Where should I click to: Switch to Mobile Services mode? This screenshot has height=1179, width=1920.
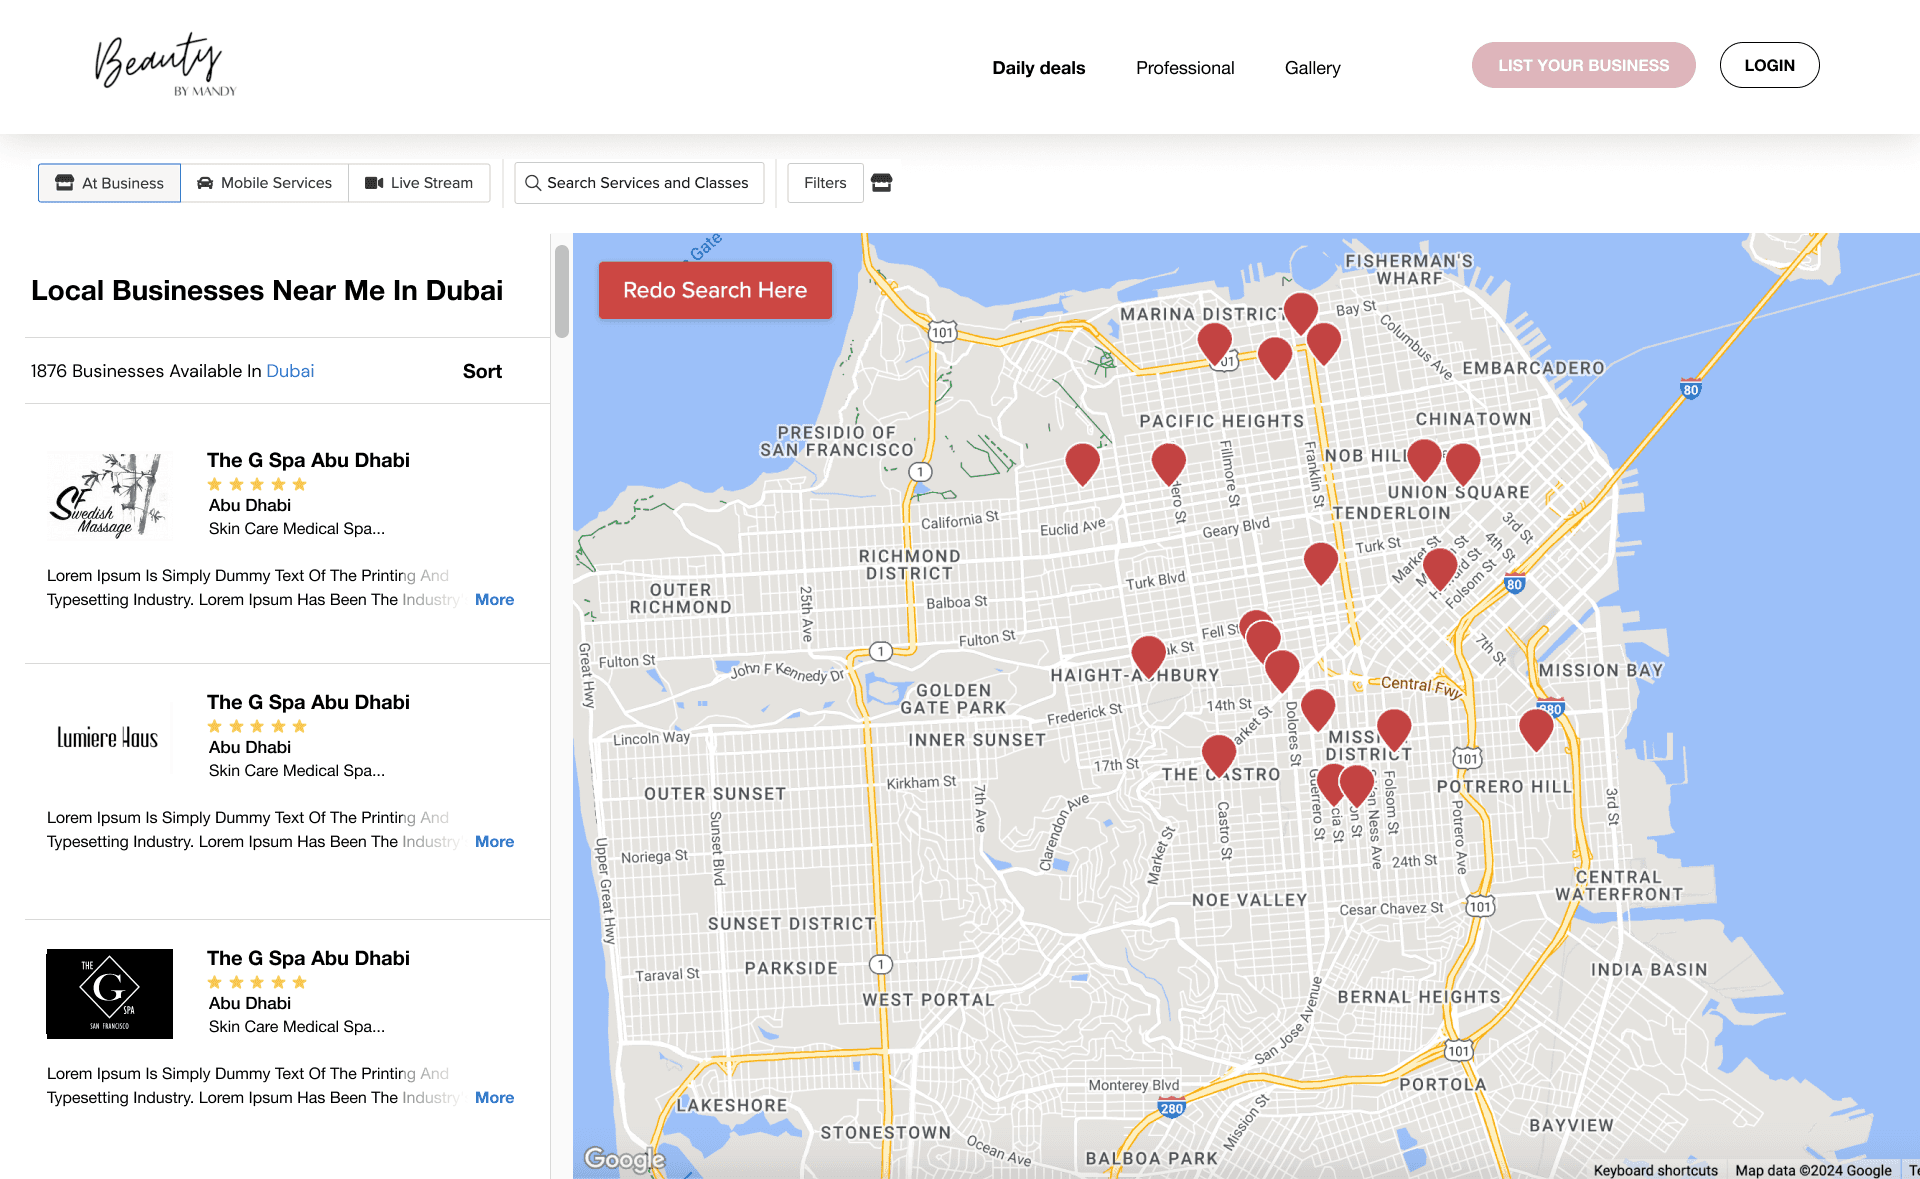(x=265, y=183)
